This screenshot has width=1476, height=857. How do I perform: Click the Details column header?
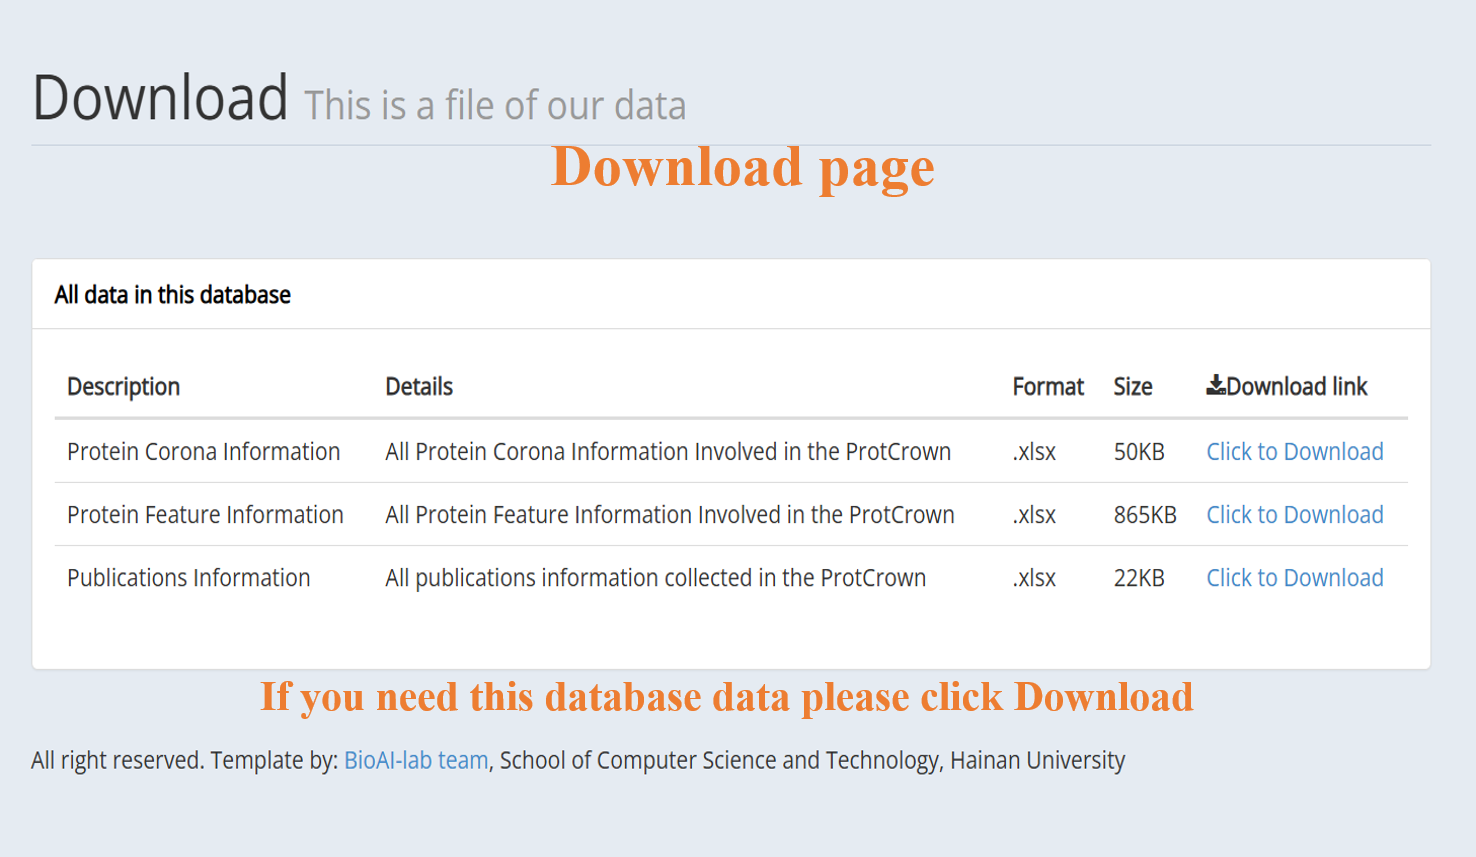419,387
